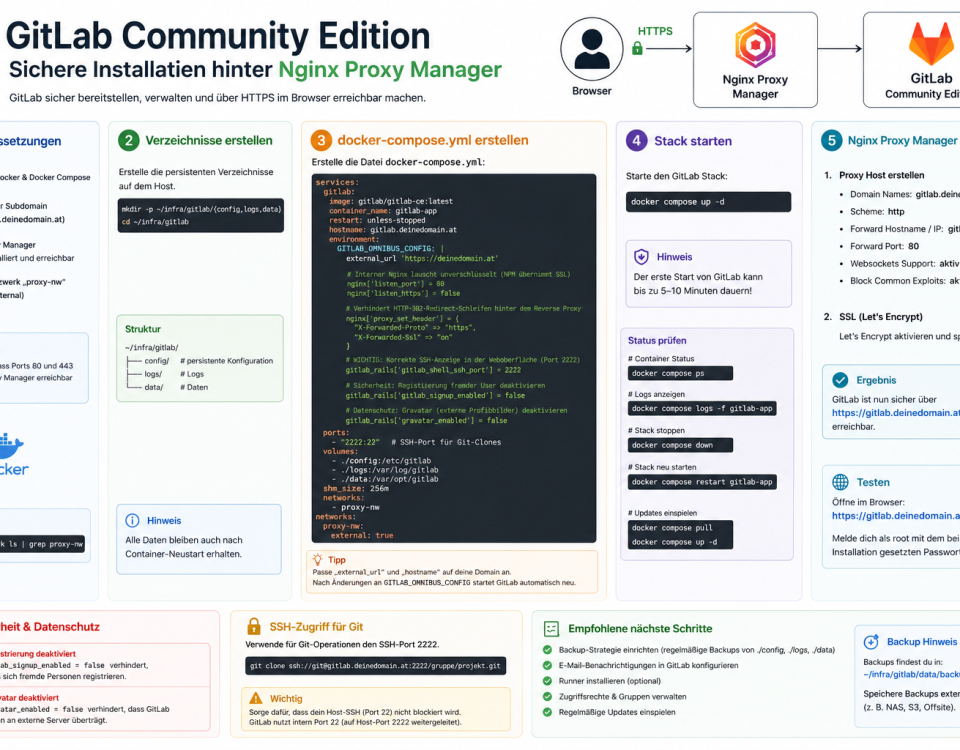Click the green check beside Backup-Strategie einrichten
960x750 pixels.
547,650
